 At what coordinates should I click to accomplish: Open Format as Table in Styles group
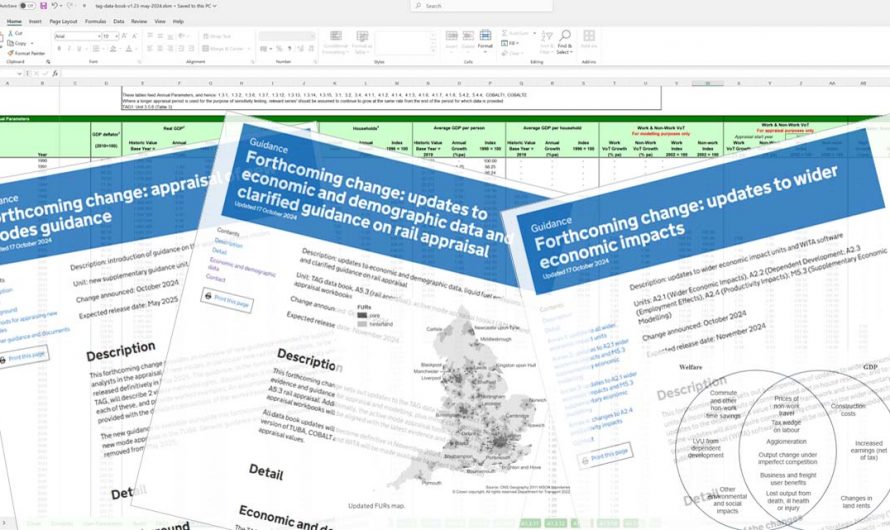[x=362, y=42]
